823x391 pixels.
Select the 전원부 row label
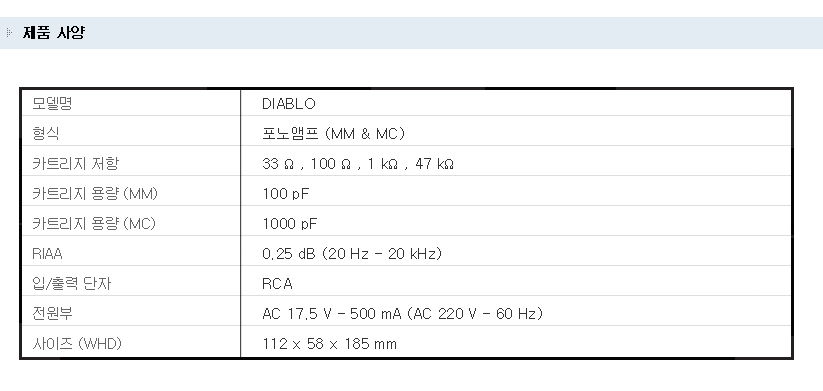tap(52, 313)
